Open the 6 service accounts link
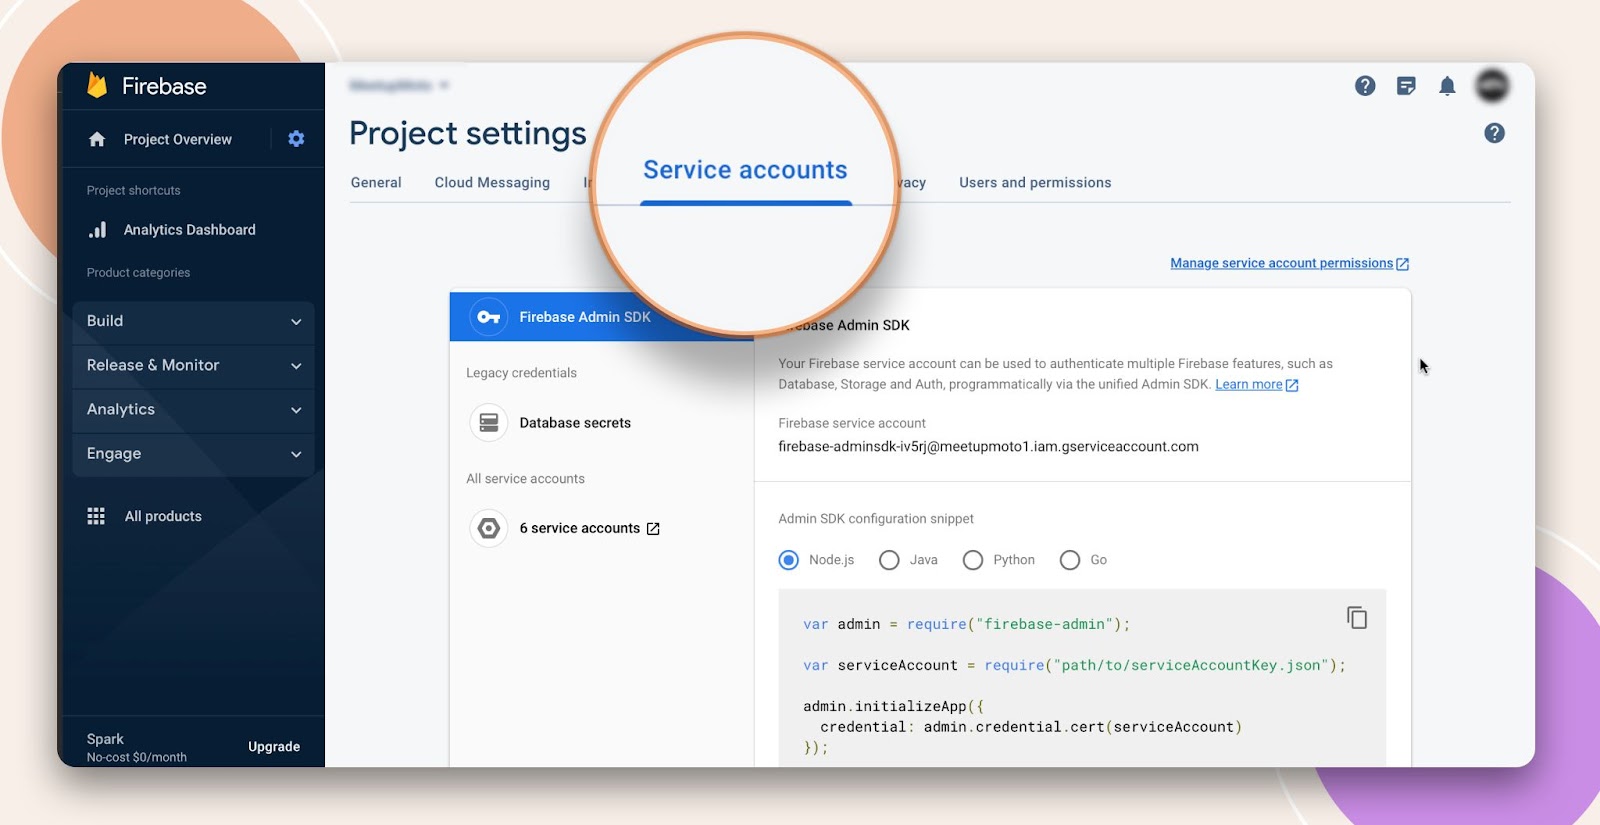 [579, 528]
